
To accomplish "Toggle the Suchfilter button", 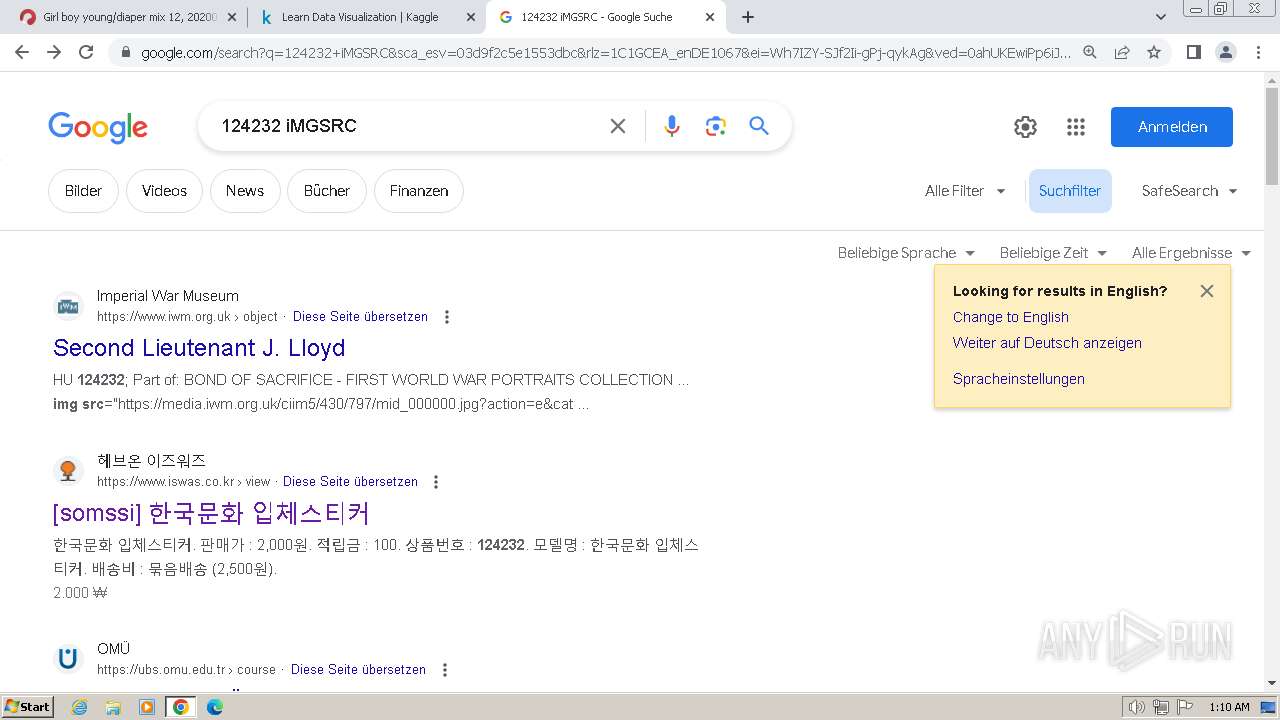I will 1070,191.
